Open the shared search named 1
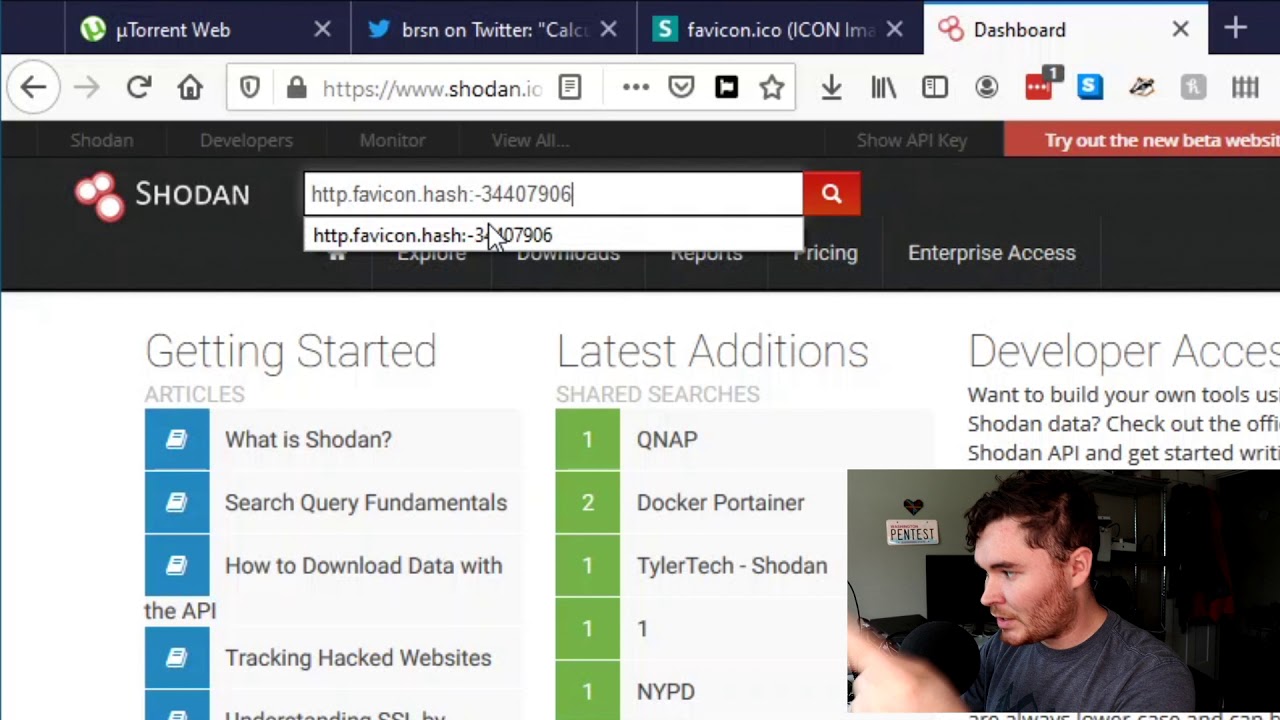1280x720 pixels. [642, 628]
